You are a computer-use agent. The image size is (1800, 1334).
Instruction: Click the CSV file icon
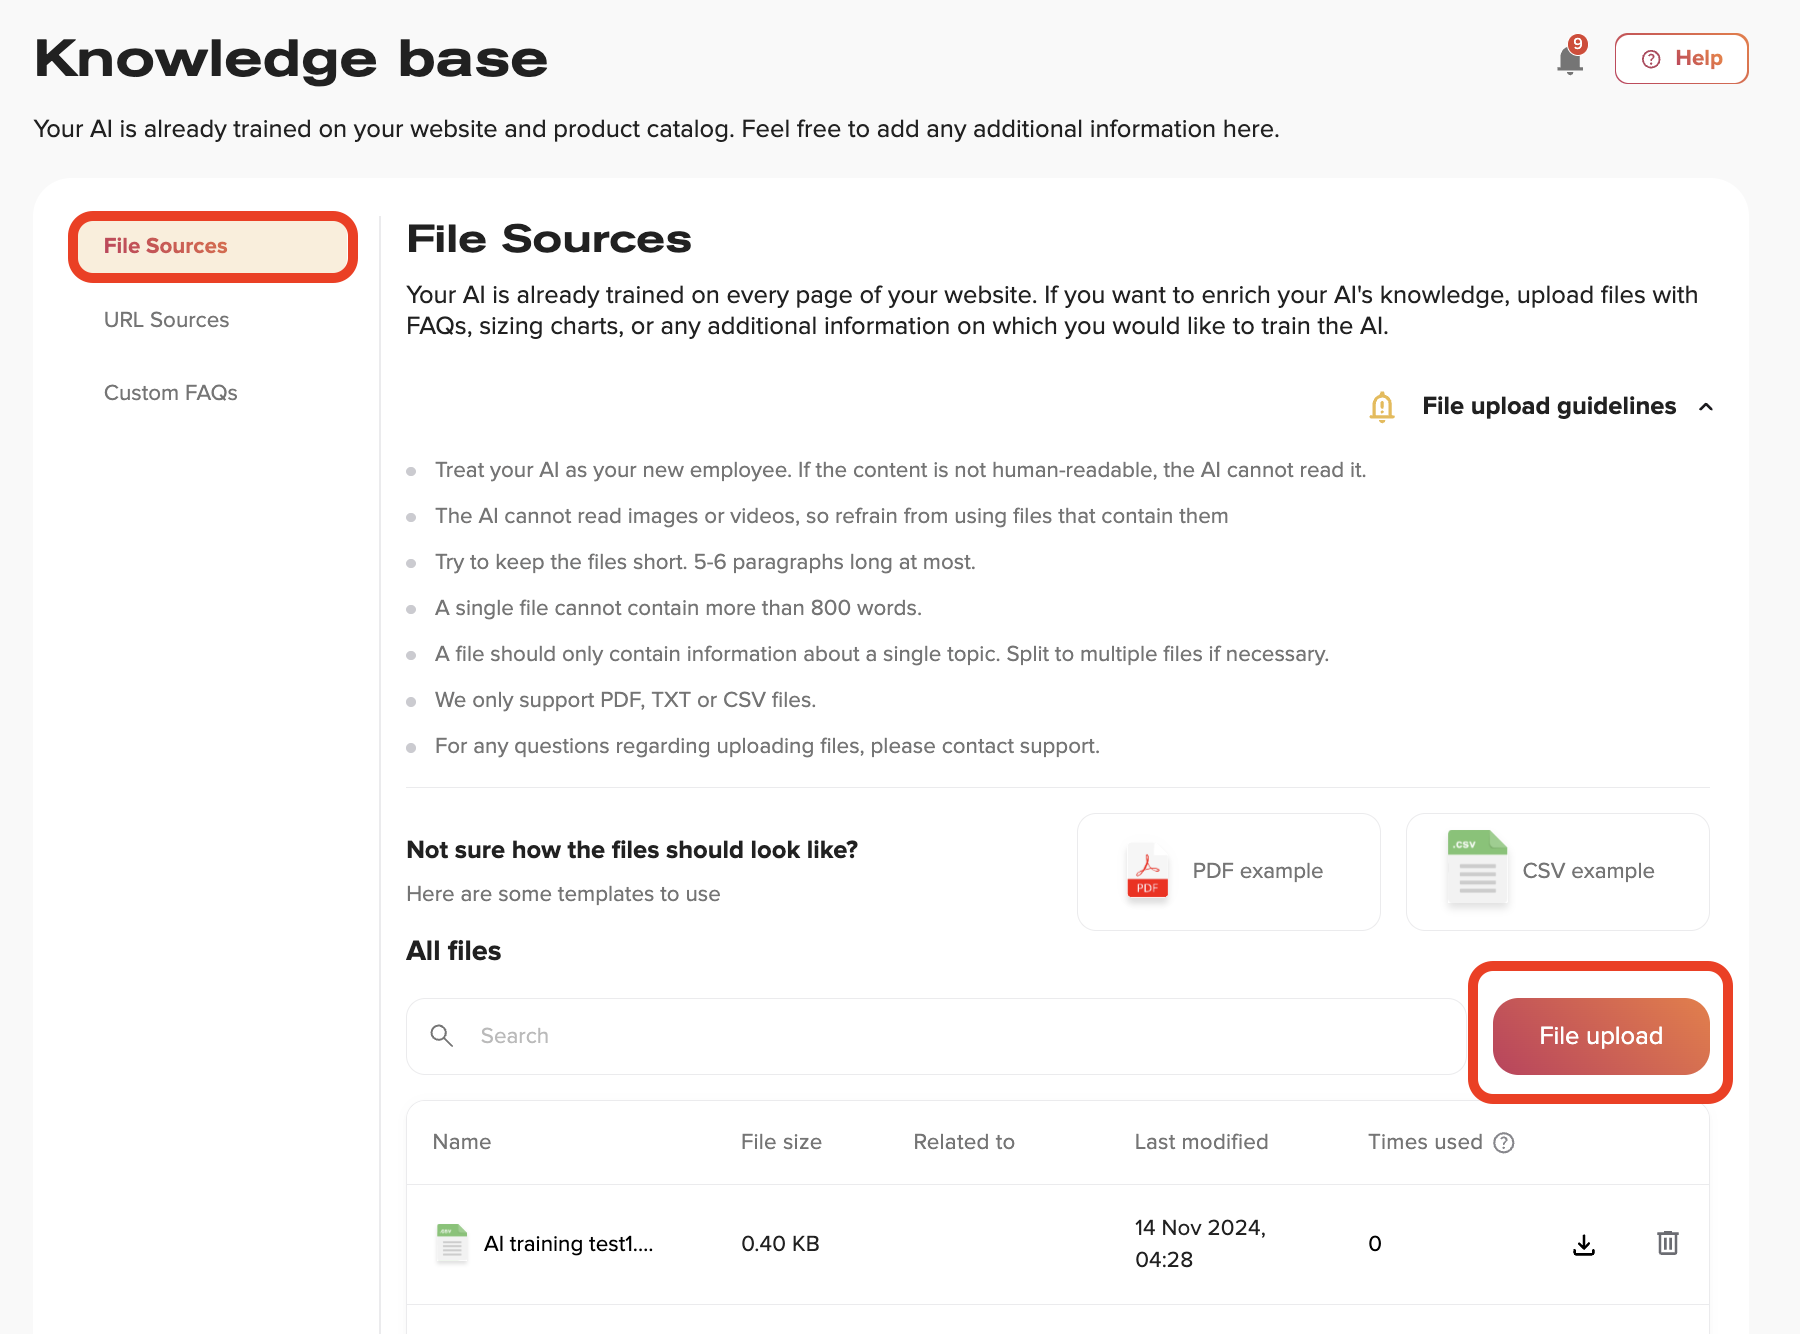tap(1477, 868)
